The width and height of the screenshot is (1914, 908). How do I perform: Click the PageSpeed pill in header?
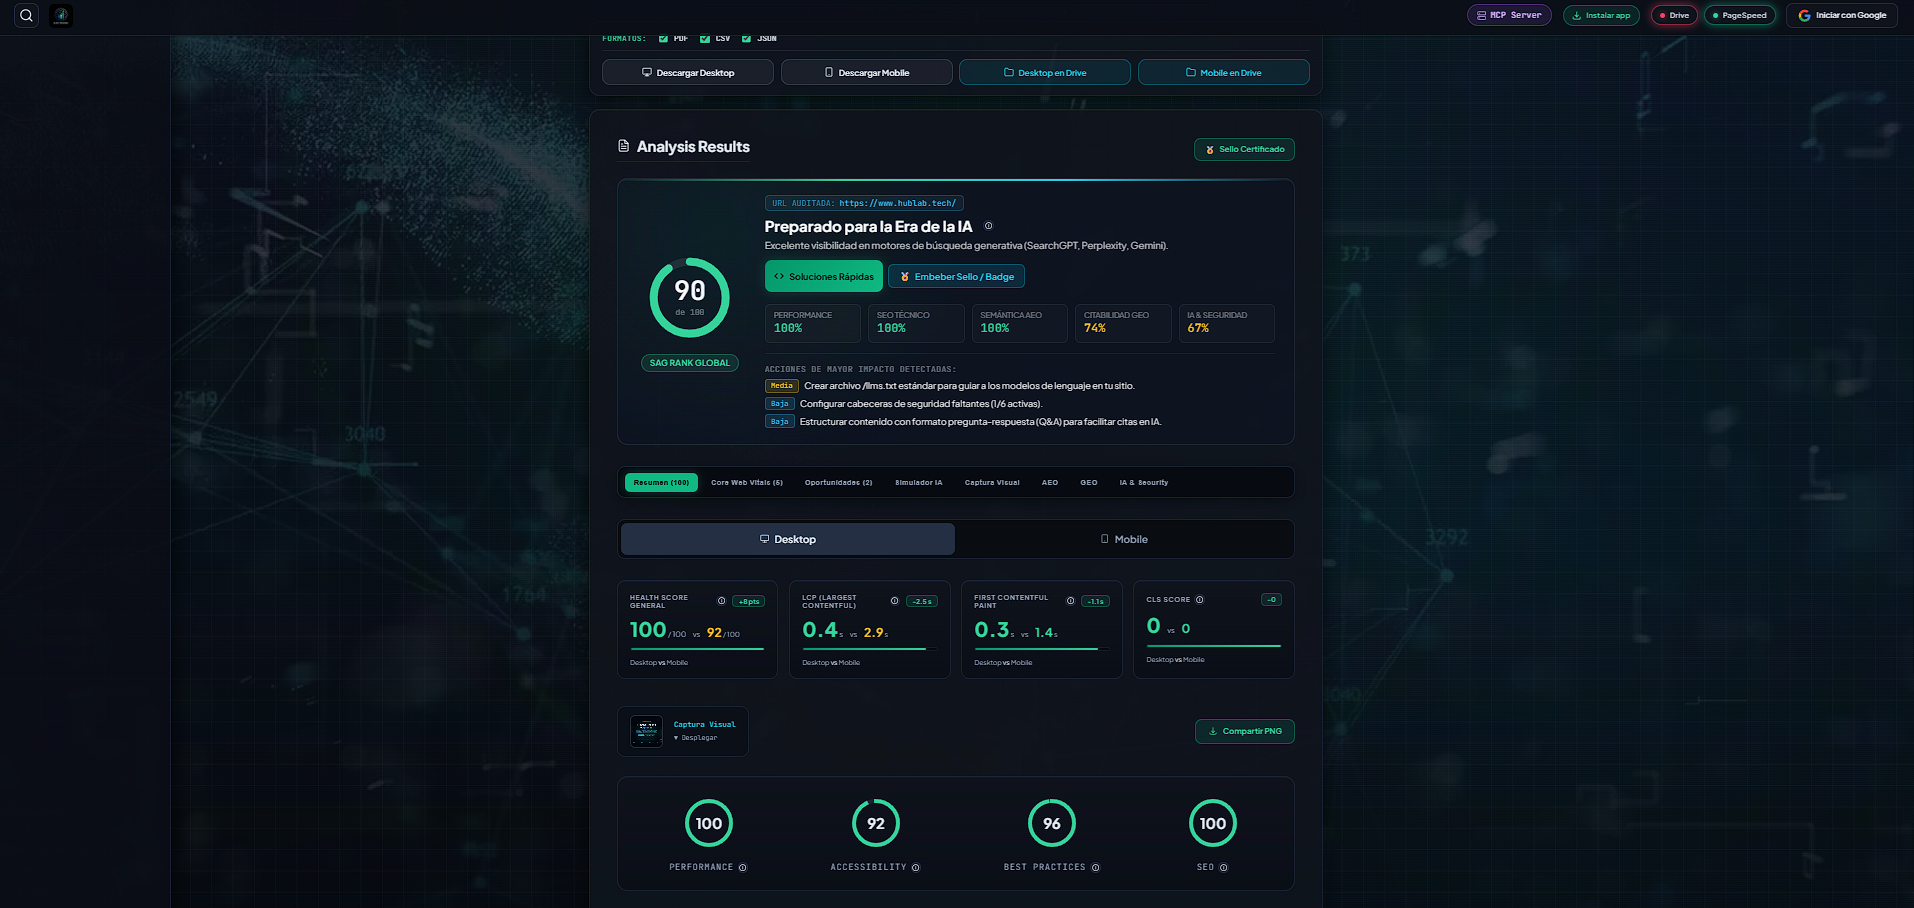[1739, 15]
